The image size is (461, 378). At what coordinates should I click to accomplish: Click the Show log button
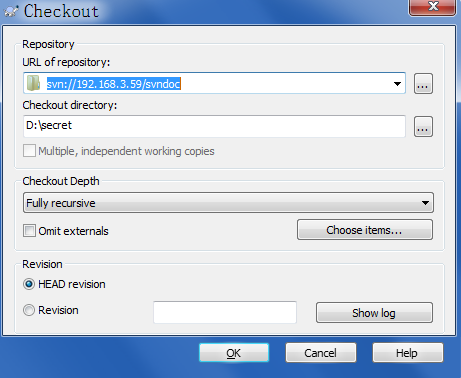[x=374, y=313]
